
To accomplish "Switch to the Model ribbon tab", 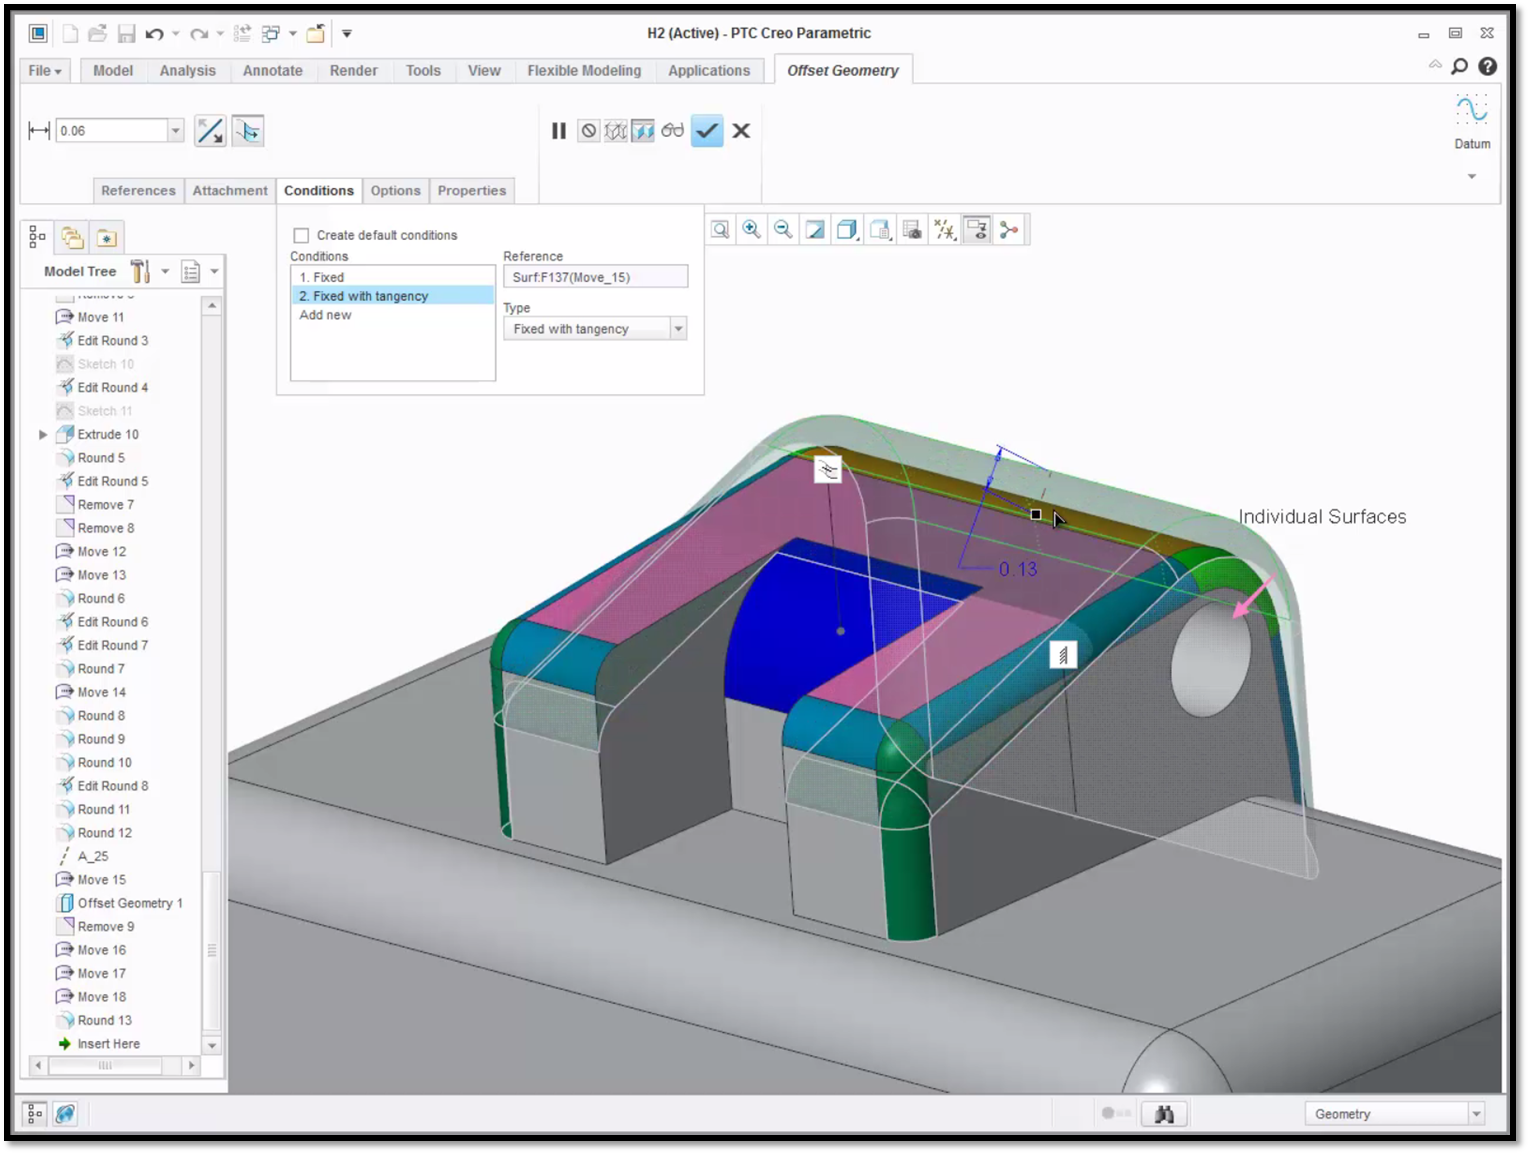I will tap(113, 71).
